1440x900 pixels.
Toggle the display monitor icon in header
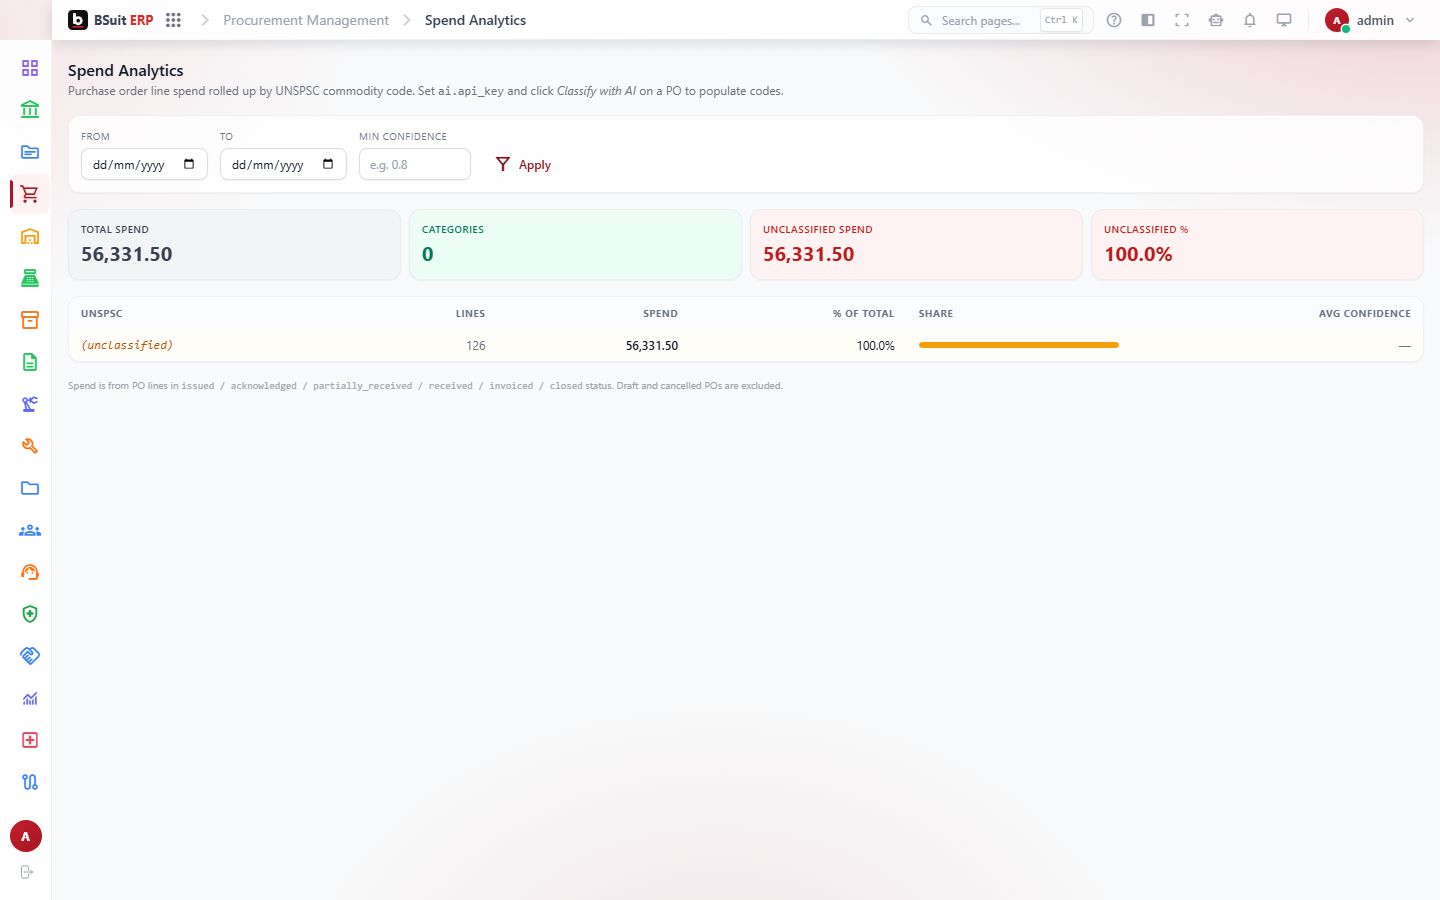click(1284, 20)
